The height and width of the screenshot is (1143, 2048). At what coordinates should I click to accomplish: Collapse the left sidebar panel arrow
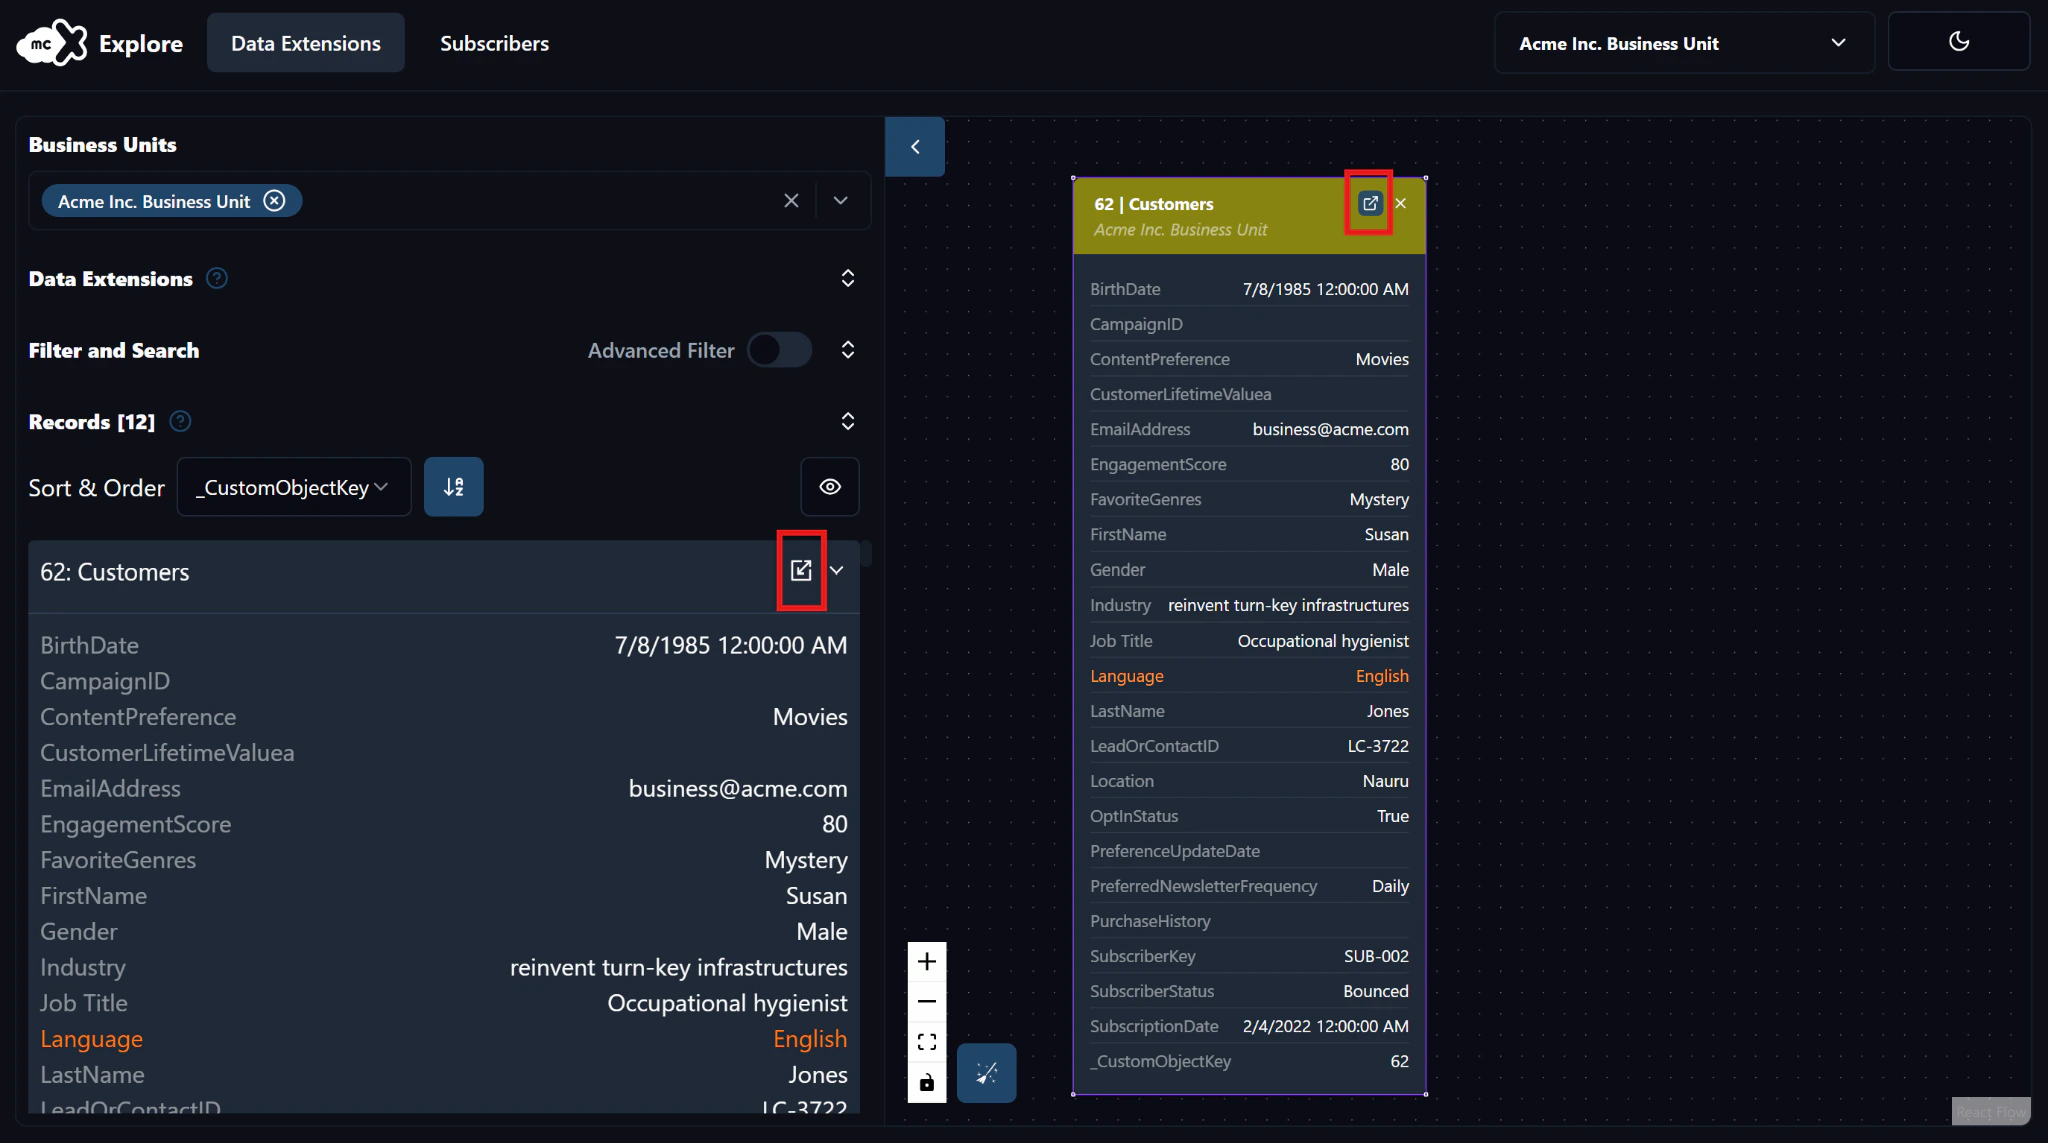915,147
